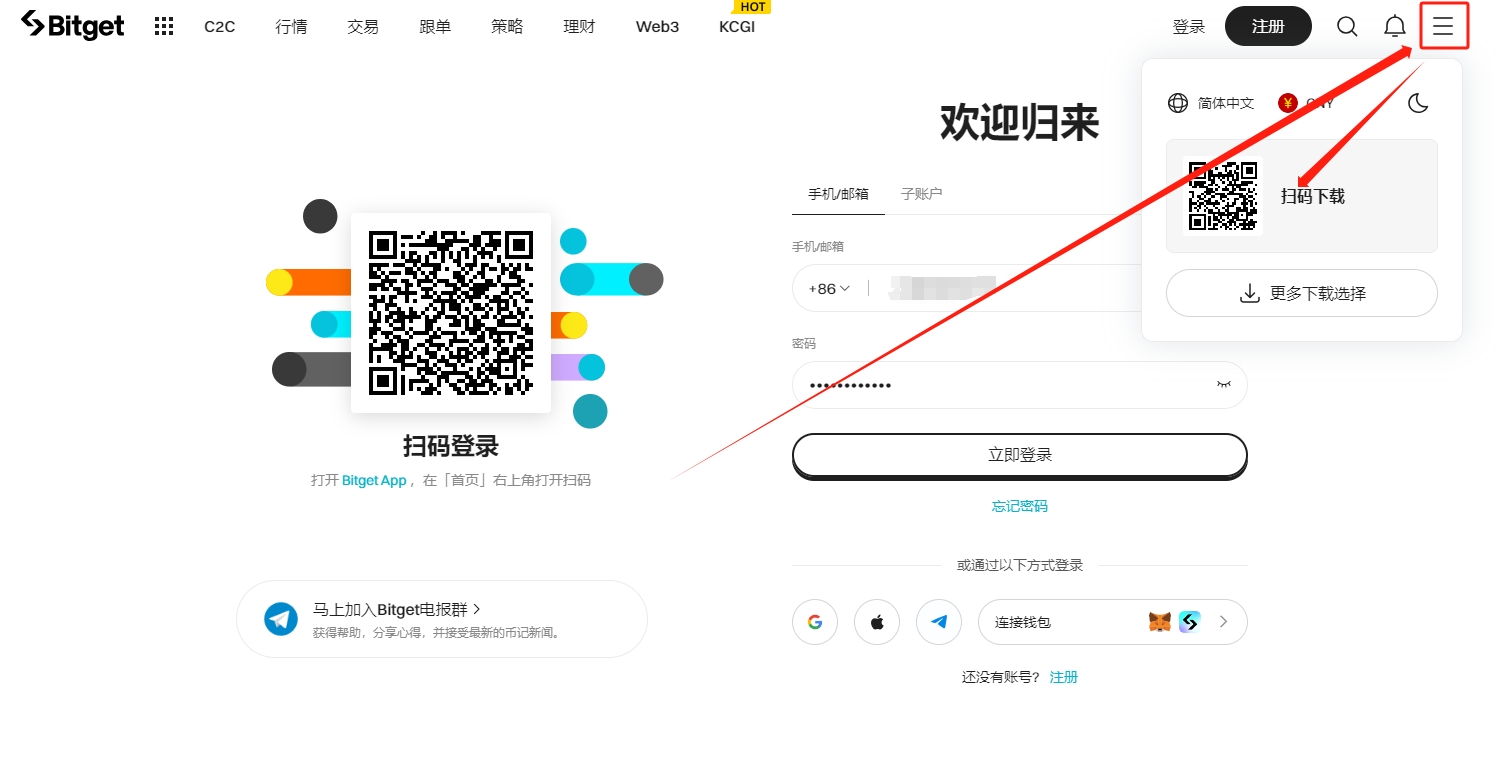Sign in with Google icon
The height and width of the screenshot is (760, 1495).
[815, 622]
